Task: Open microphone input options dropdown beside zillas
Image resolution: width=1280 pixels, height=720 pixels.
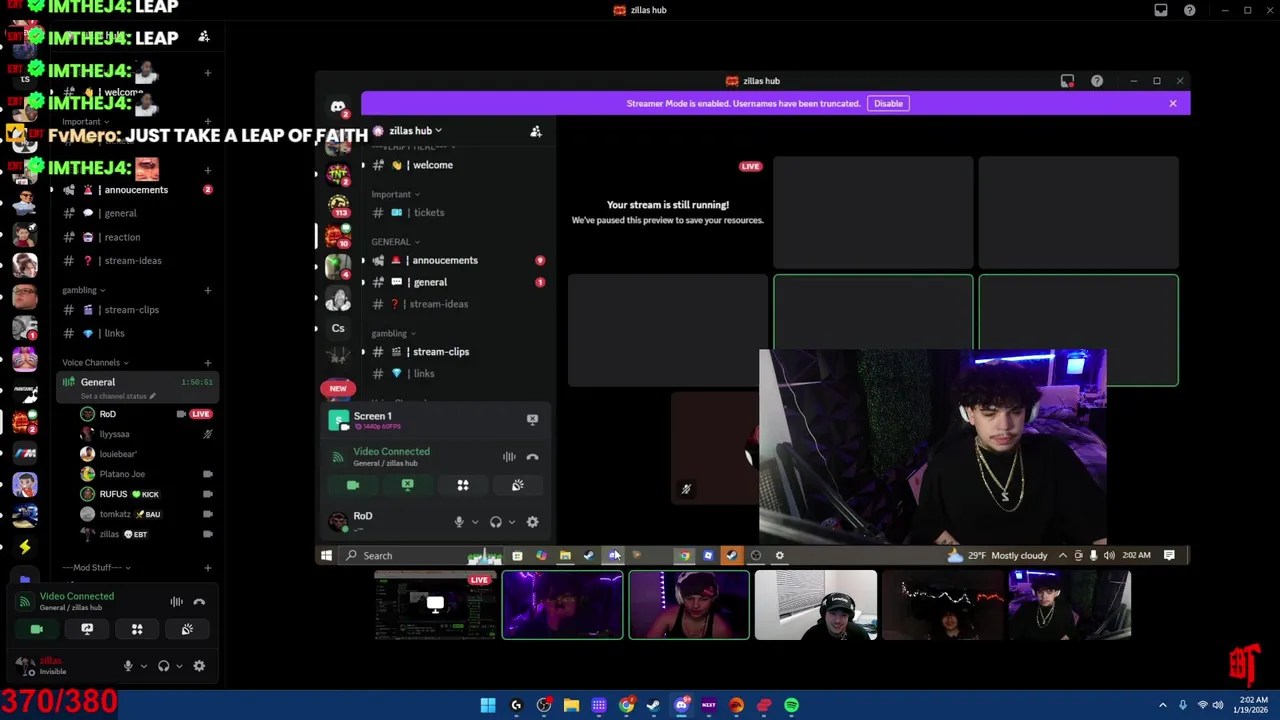Action: click(x=143, y=666)
